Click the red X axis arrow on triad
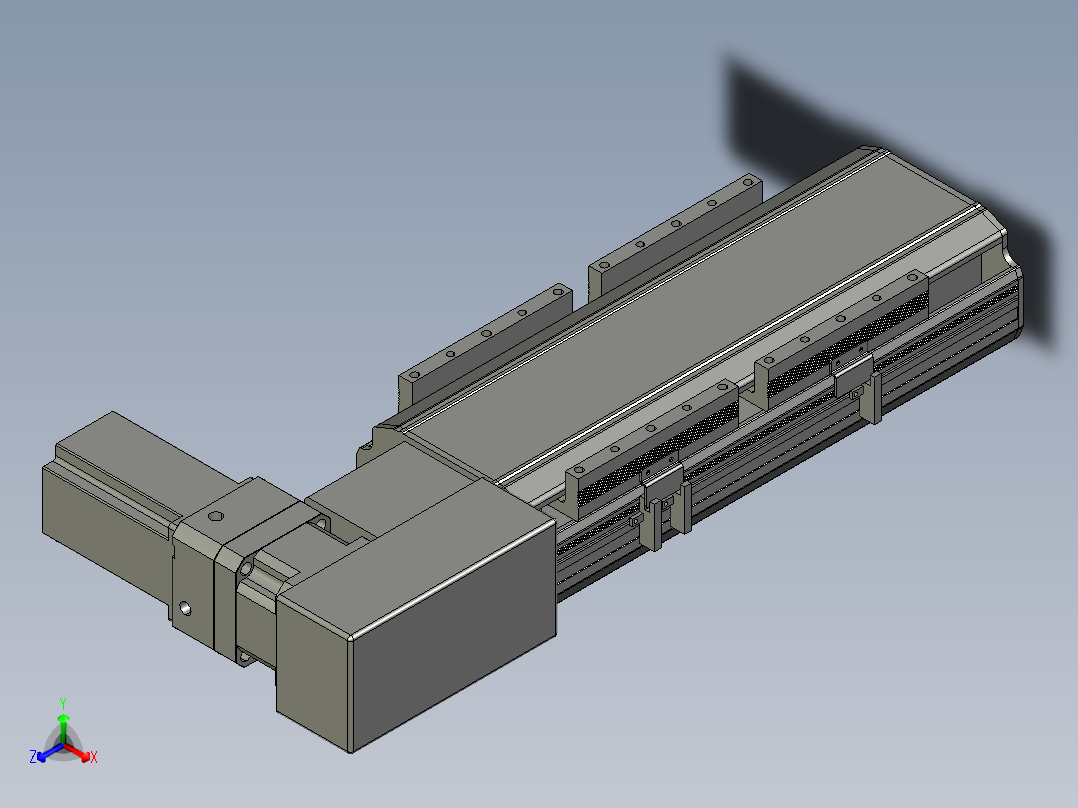 (79, 754)
